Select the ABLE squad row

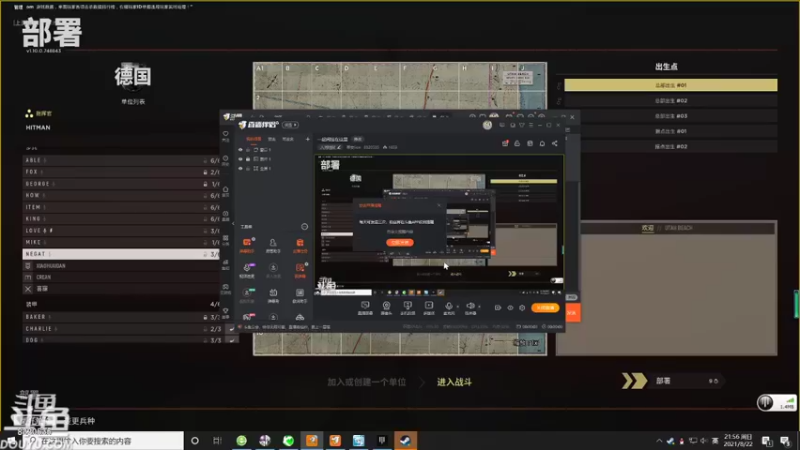pyautogui.click(x=121, y=160)
